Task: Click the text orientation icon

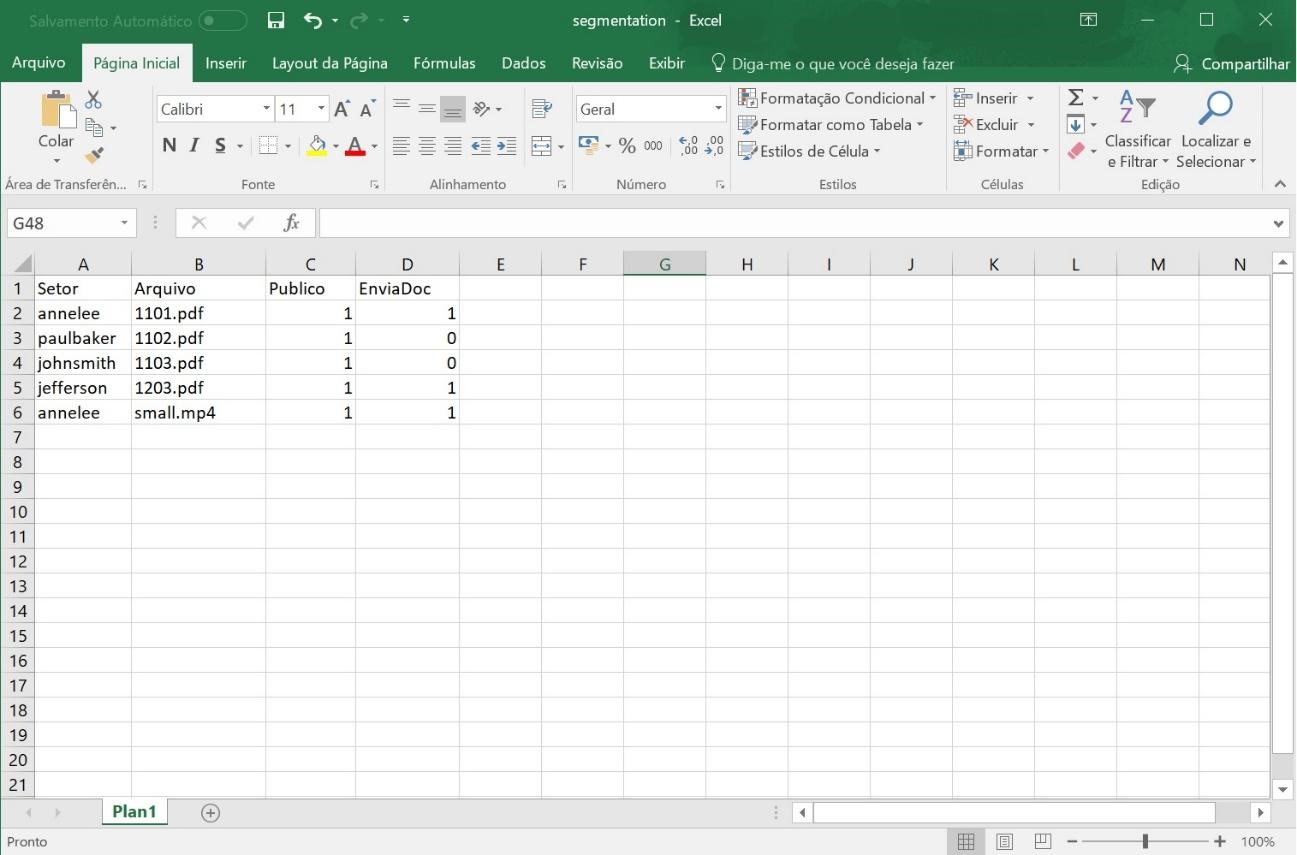Action: pyautogui.click(x=480, y=108)
